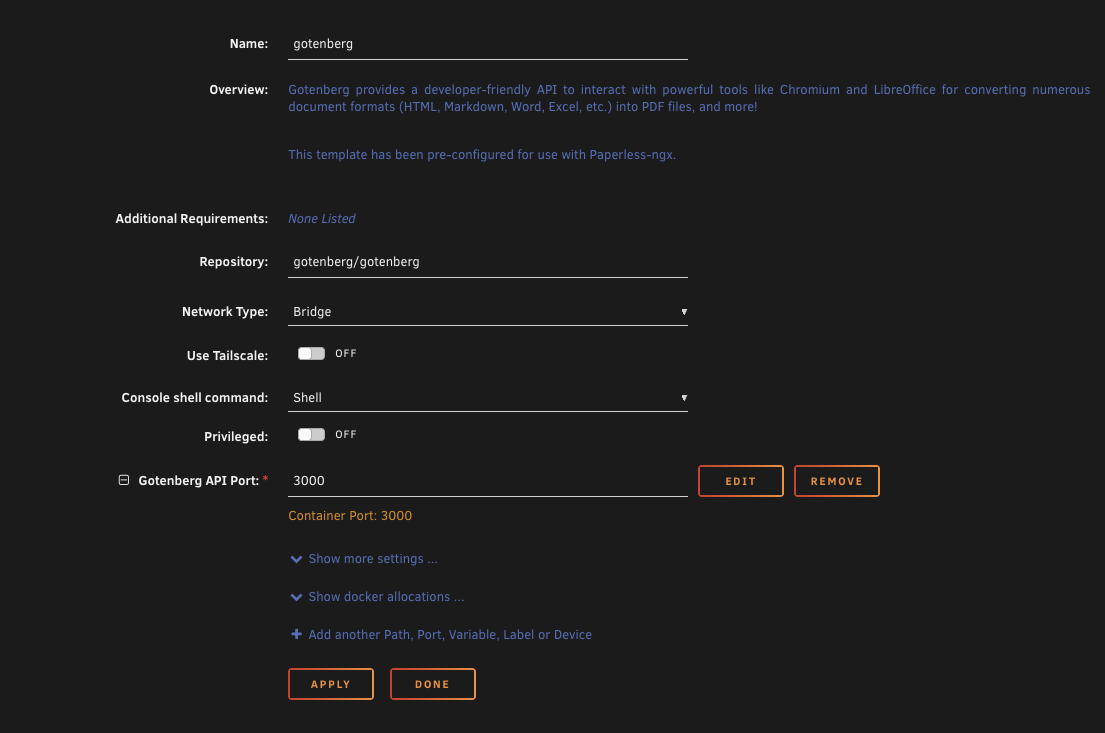The height and width of the screenshot is (733, 1105).
Task: Click the Done button
Action: (x=432, y=684)
